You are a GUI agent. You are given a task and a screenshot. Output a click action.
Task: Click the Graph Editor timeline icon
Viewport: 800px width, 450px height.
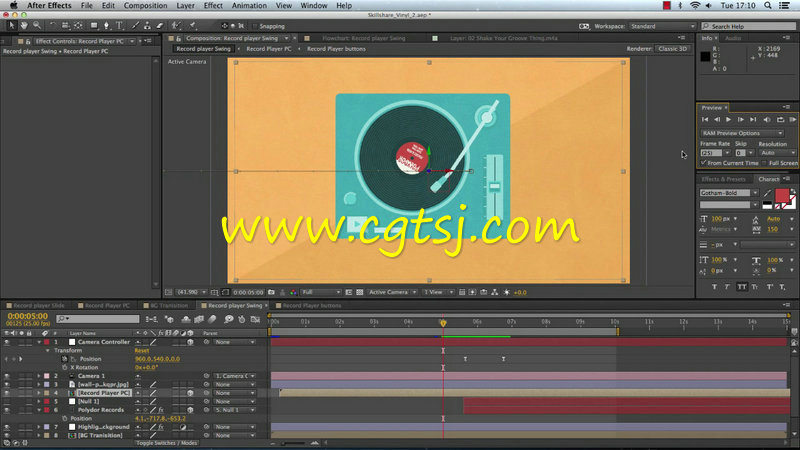255,319
